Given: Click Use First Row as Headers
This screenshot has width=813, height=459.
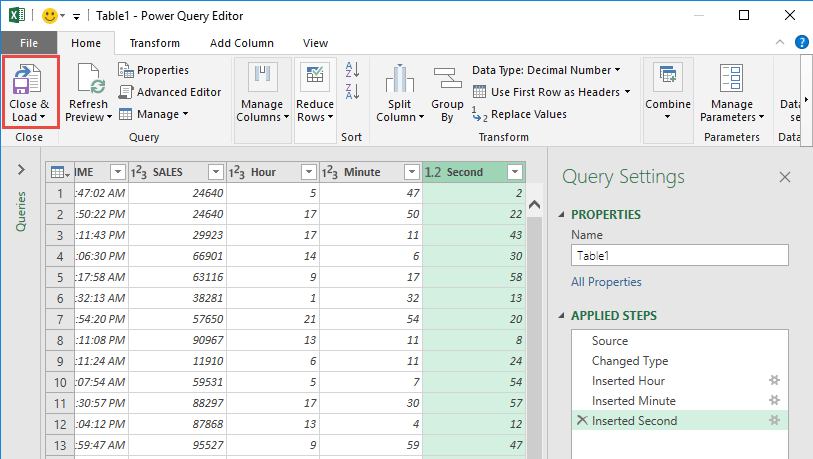Looking at the screenshot, I should tap(551, 92).
